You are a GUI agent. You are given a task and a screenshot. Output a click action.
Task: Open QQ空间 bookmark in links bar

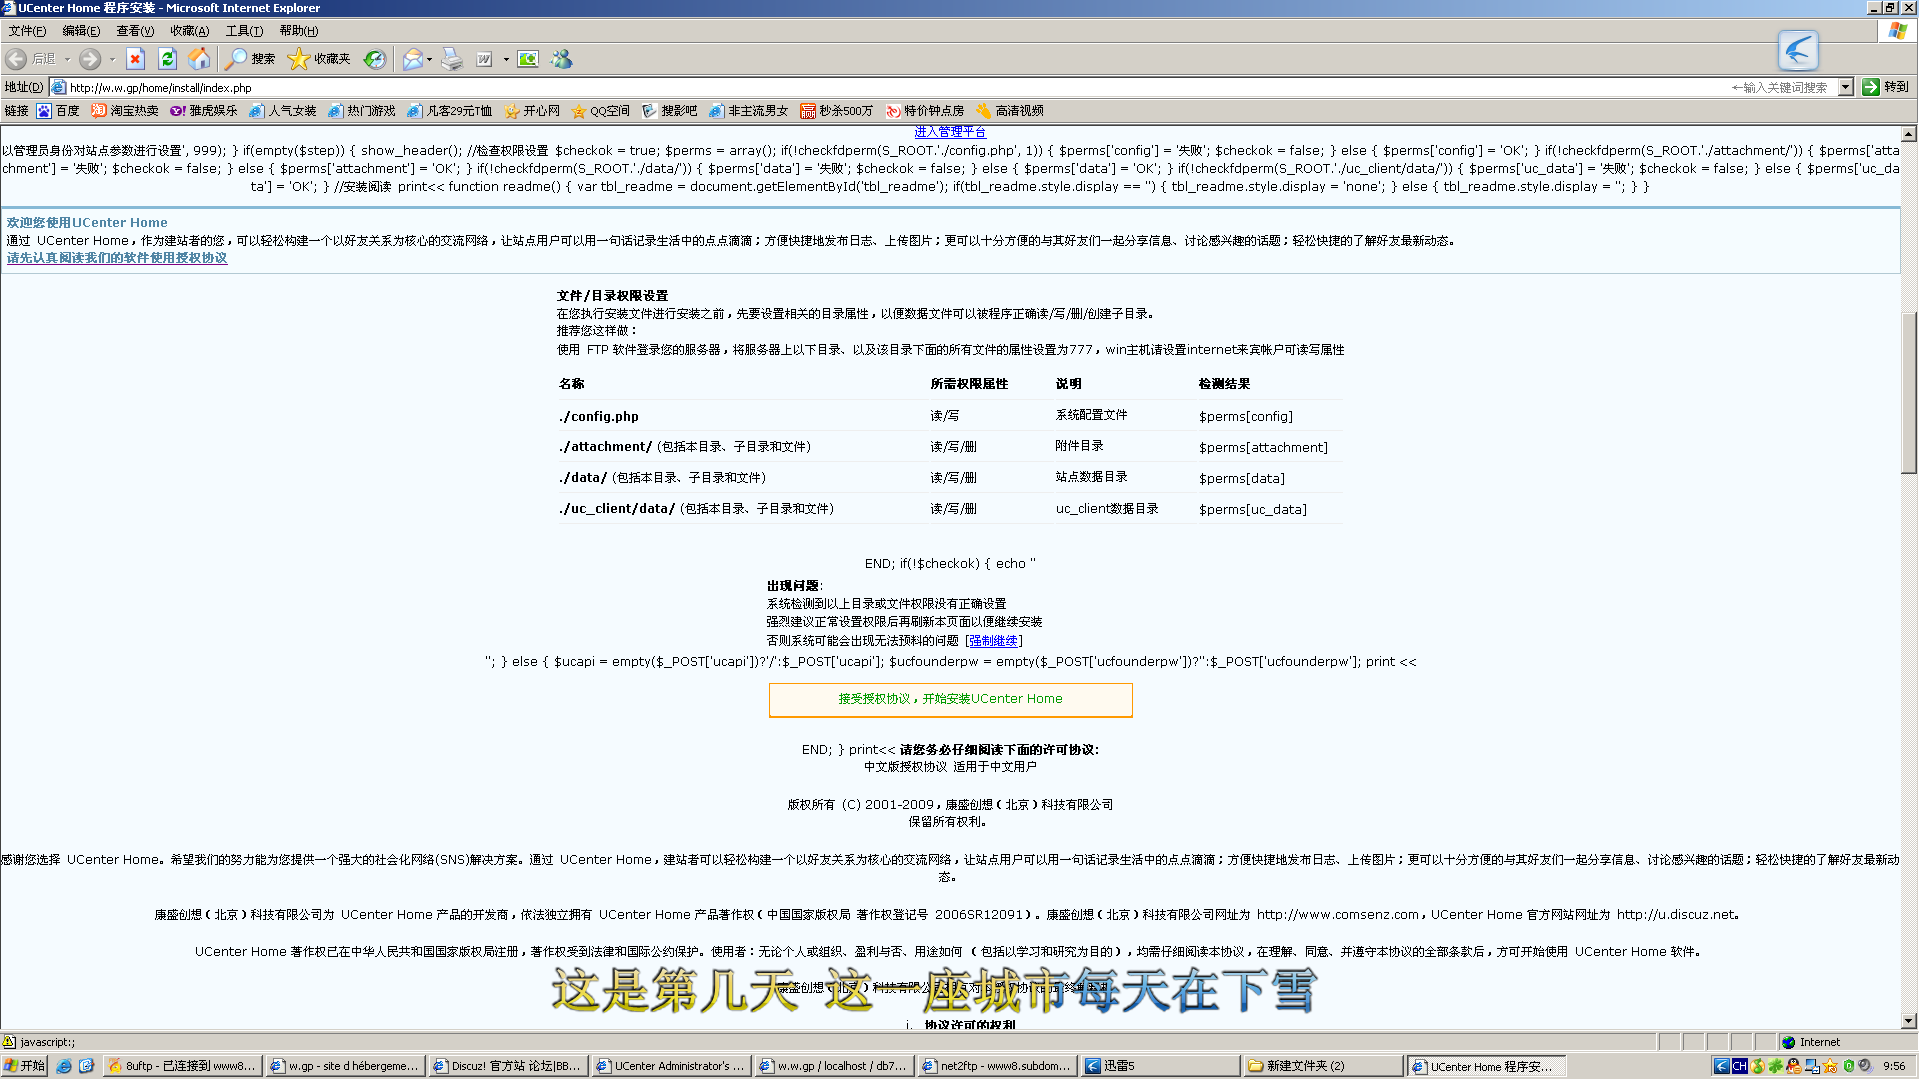(x=600, y=111)
